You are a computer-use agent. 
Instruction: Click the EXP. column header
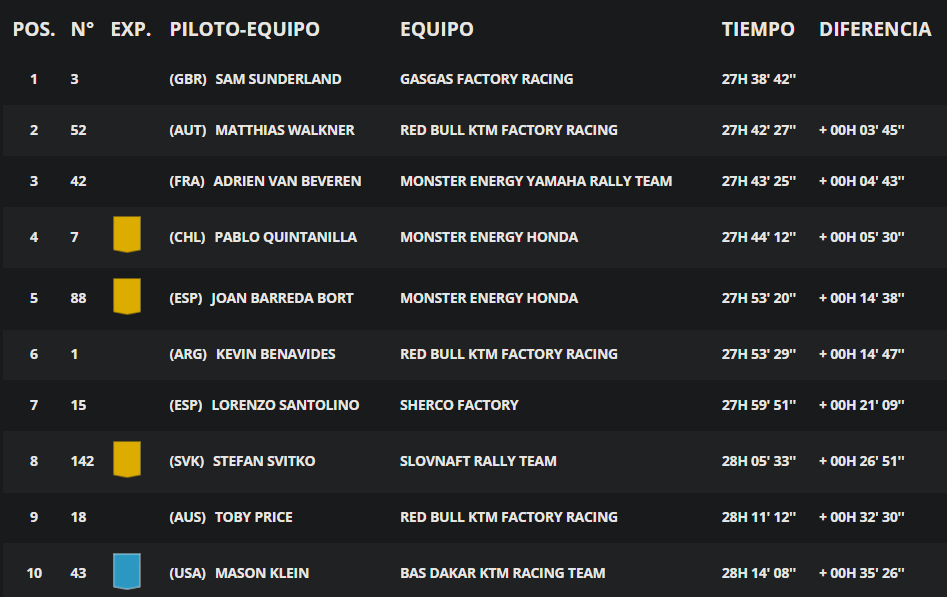(x=130, y=29)
